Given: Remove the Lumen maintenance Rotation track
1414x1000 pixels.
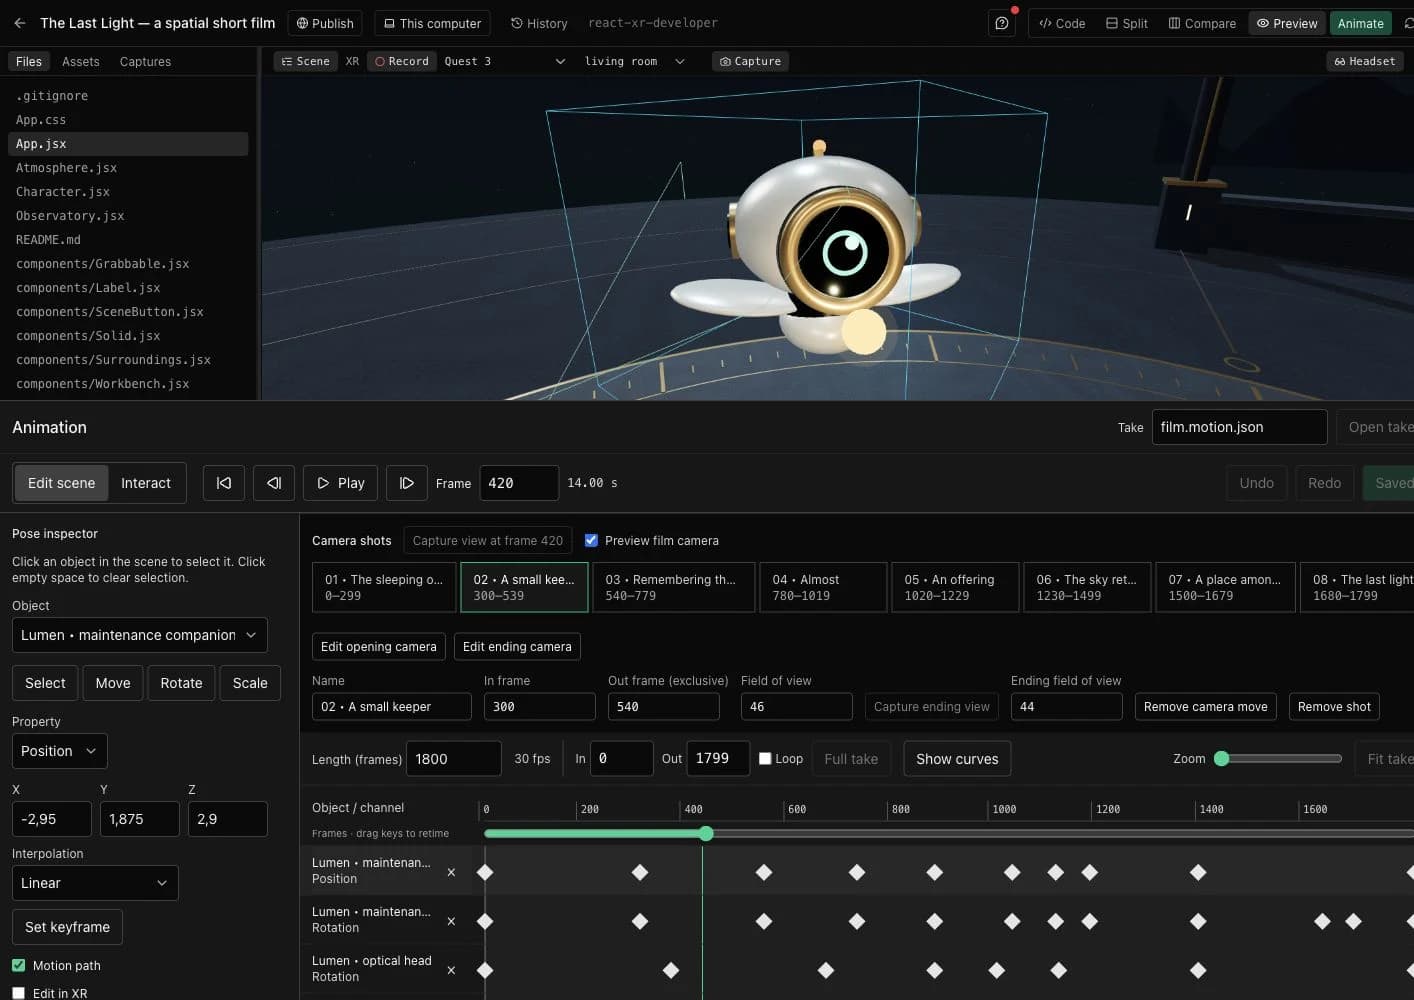Looking at the screenshot, I should point(451,921).
